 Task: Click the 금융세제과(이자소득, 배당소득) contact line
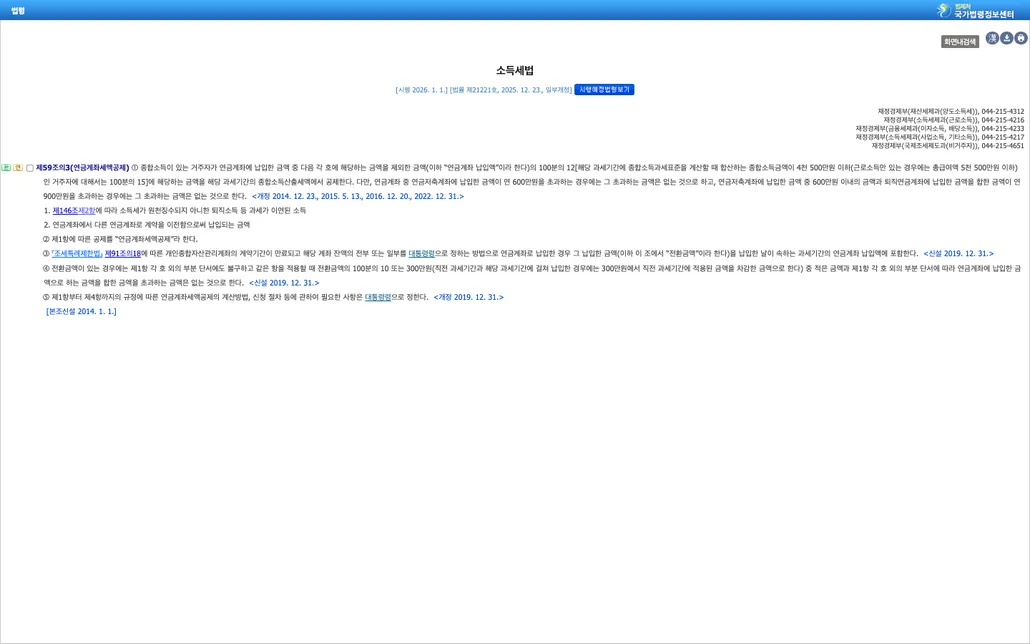click(x=939, y=129)
